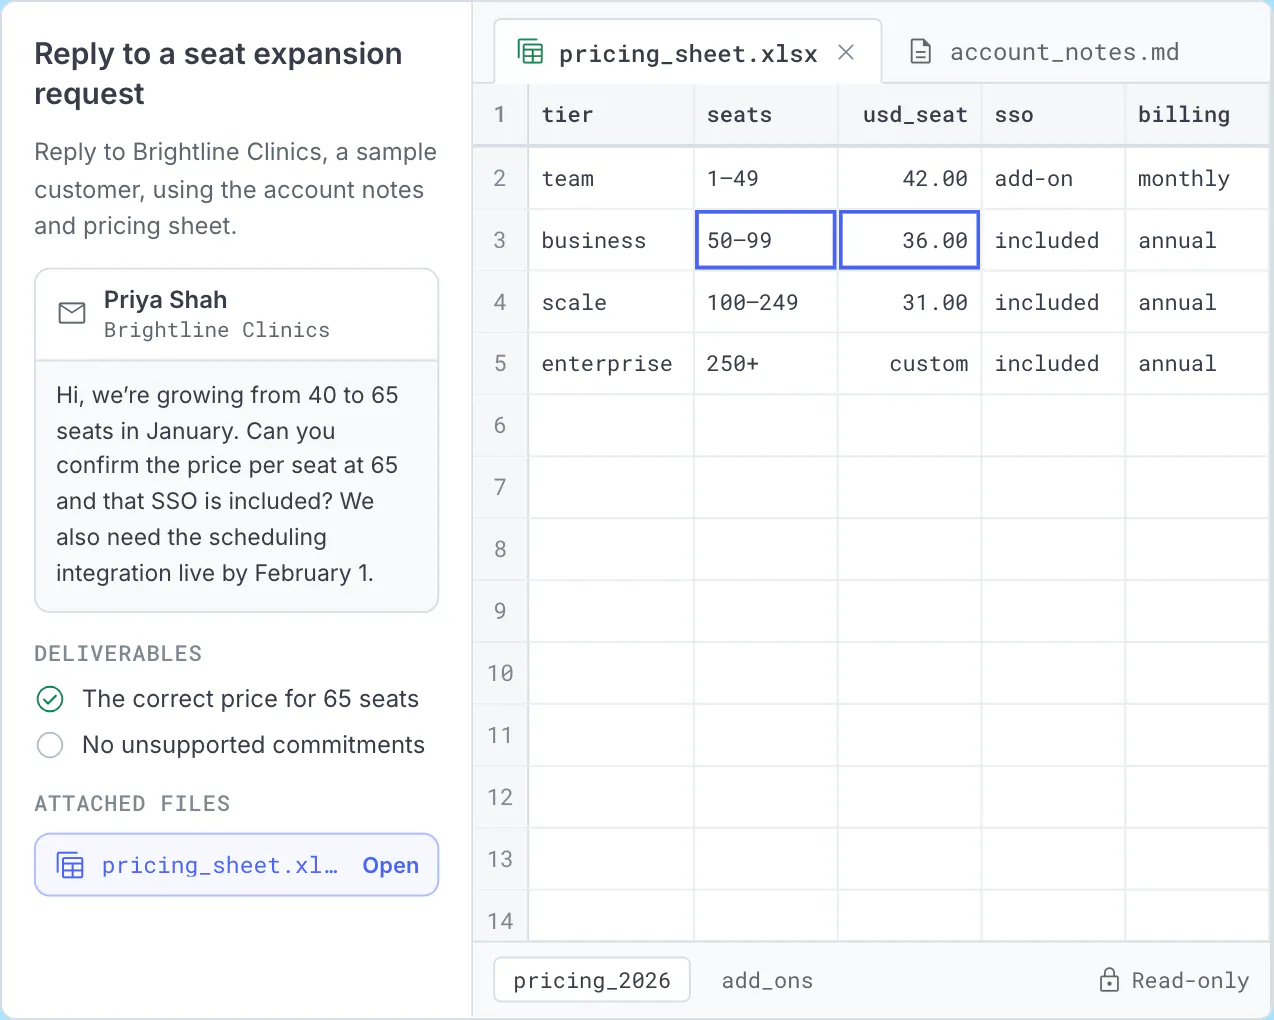Click the spreadsheet icon in attached file chip
Screen dimensions: 1274x1020
pyautogui.click(x=70, y=866)
